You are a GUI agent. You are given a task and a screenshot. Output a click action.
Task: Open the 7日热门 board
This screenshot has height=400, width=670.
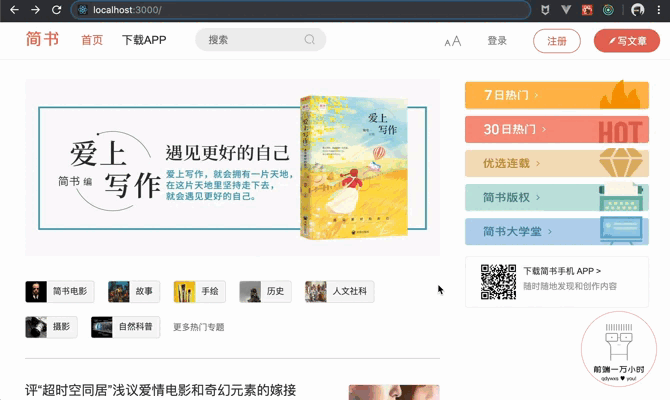(557, 95)
